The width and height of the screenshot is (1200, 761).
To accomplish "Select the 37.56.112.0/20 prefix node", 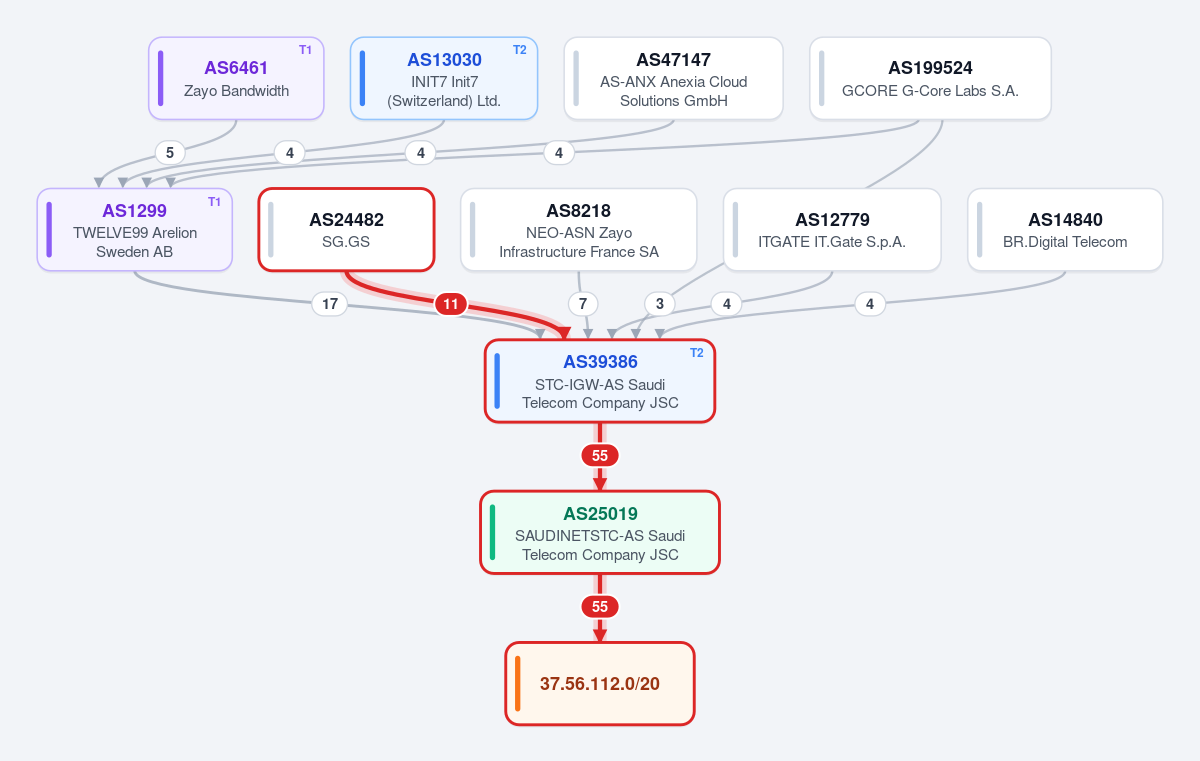I will point(600,683).
